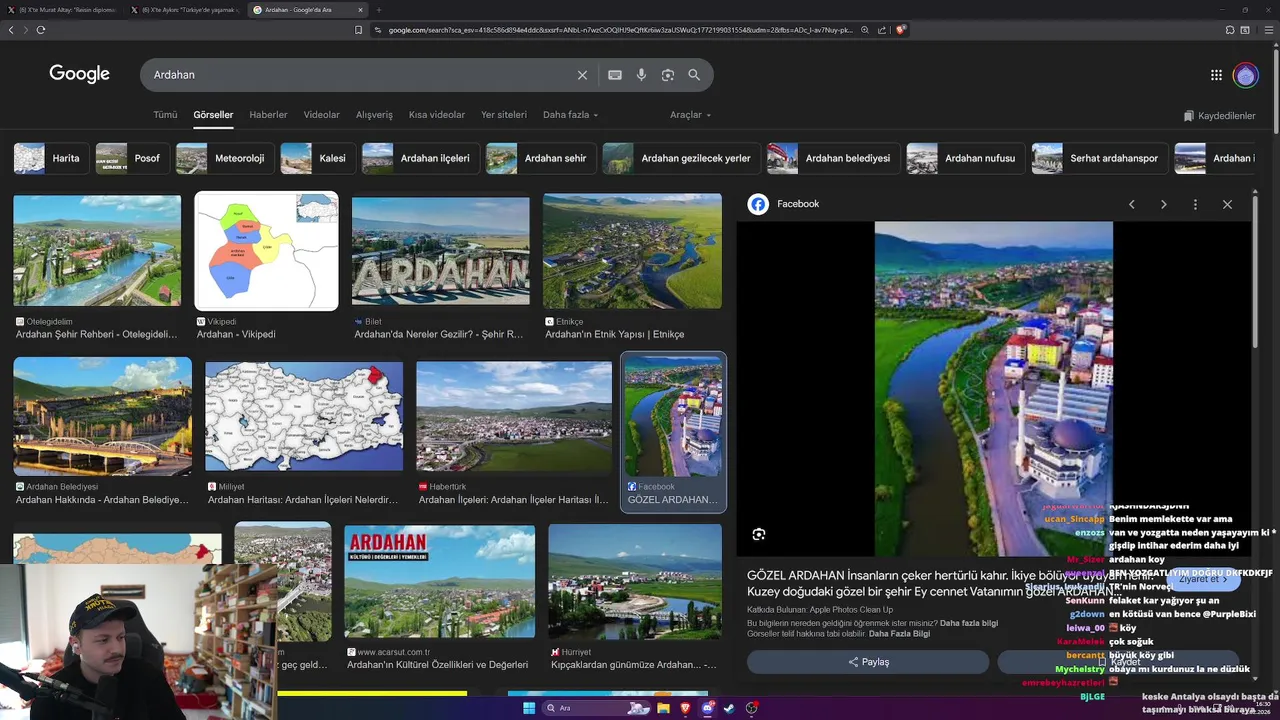This screenshot has width=1280, height=720.
Task: Search by image with Google Lens
Action: (x=668, y=75)
